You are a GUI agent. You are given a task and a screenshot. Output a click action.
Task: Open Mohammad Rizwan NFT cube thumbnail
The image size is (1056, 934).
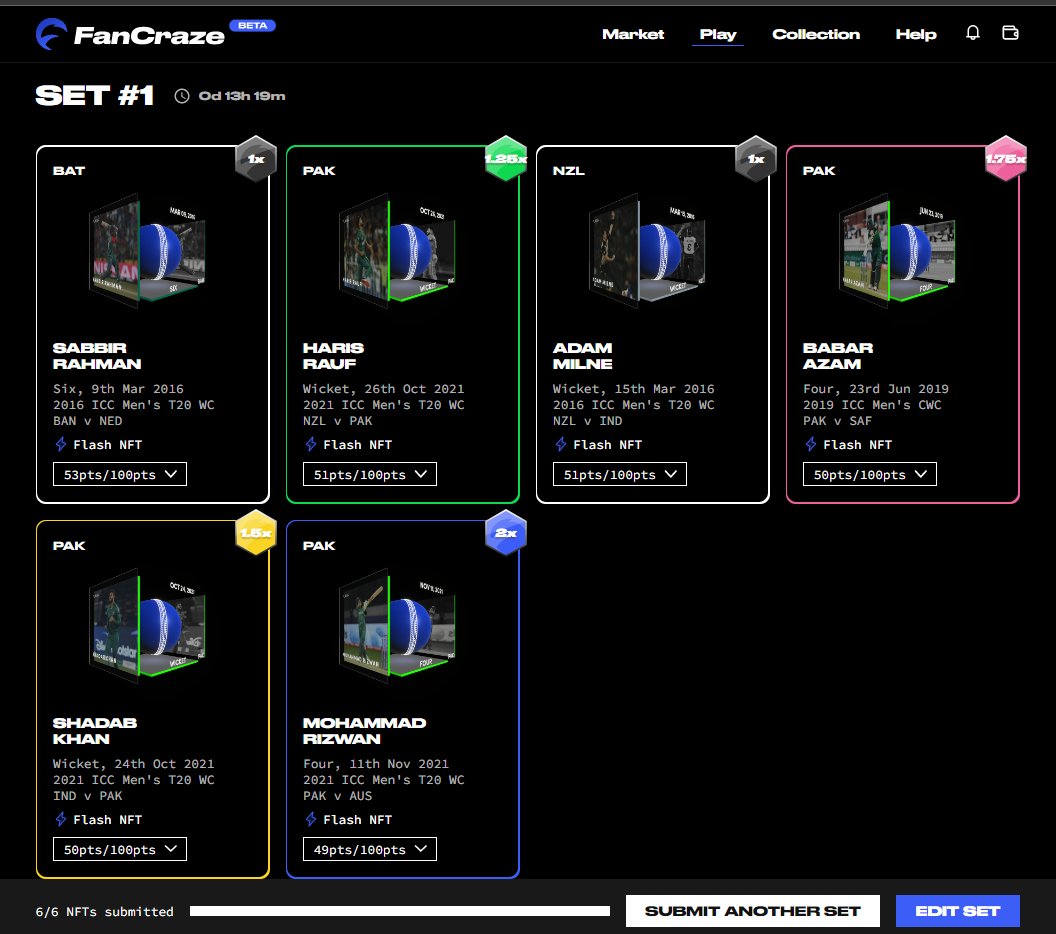click(397, 626)
